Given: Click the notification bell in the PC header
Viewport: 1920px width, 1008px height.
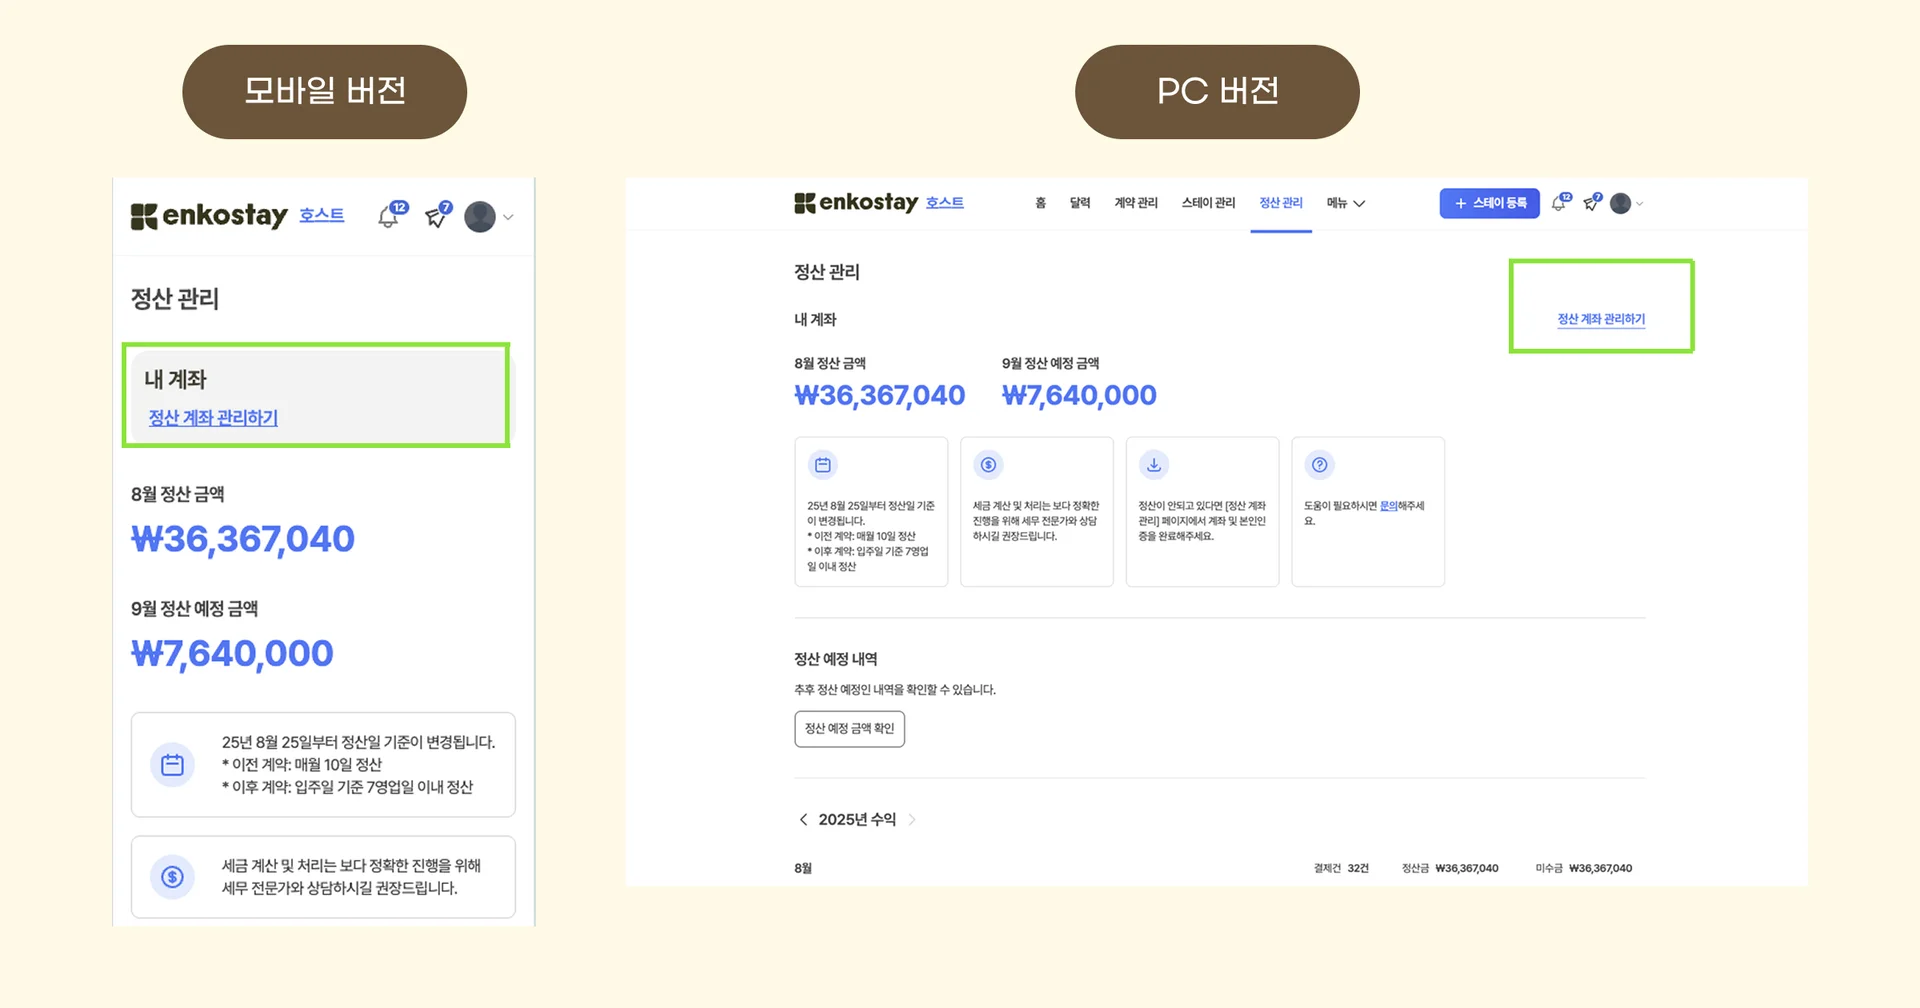Looking at the screenshot, I should (x=1559, y=203).
